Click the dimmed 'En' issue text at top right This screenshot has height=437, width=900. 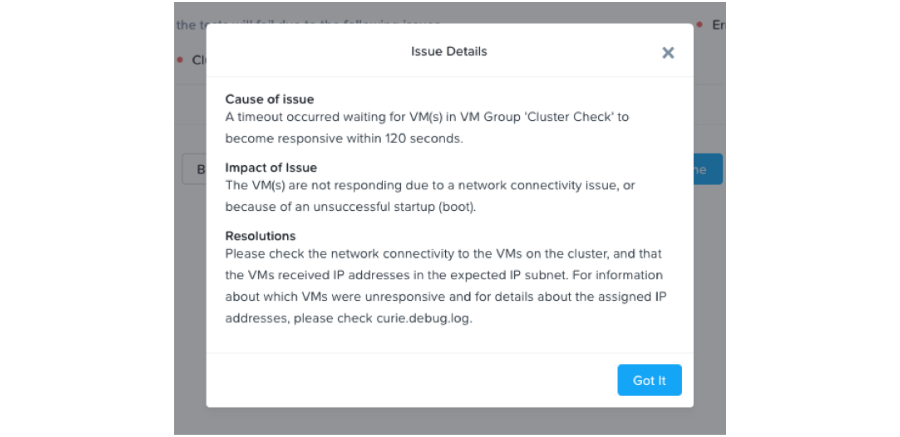(x=718, y=25)
